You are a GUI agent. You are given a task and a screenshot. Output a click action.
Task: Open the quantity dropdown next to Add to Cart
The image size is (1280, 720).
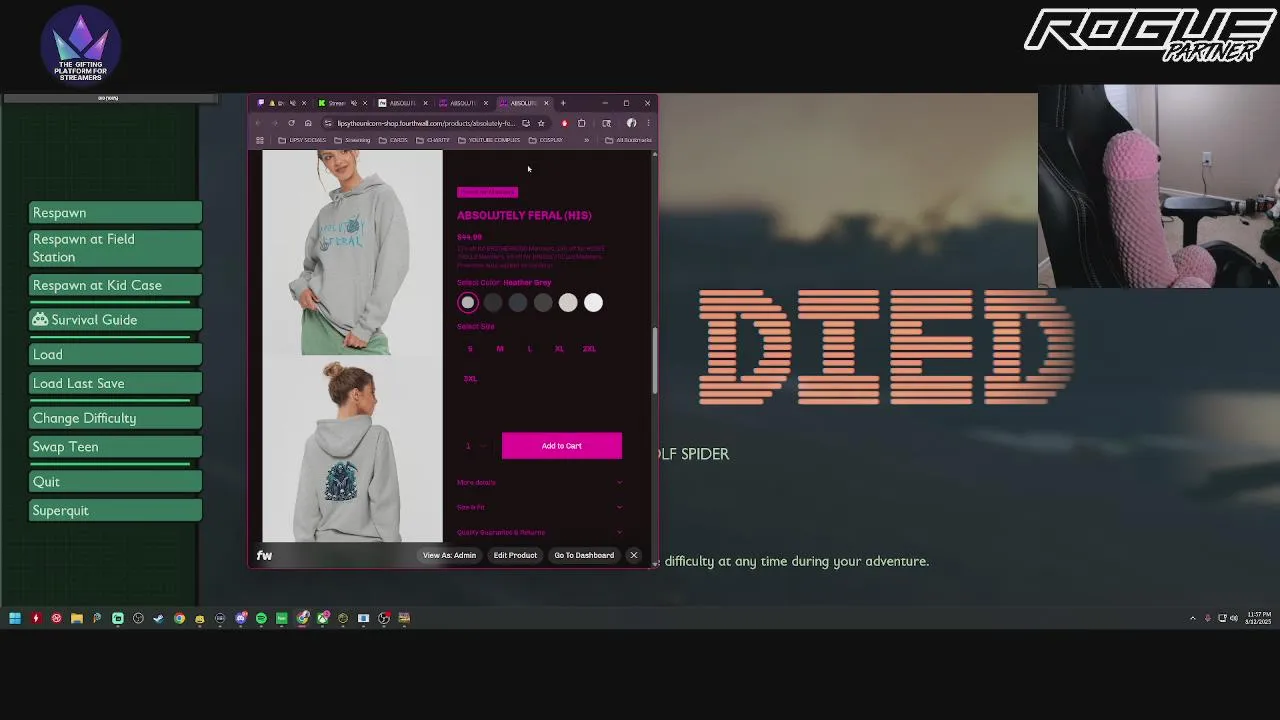[x=474, y=446]
